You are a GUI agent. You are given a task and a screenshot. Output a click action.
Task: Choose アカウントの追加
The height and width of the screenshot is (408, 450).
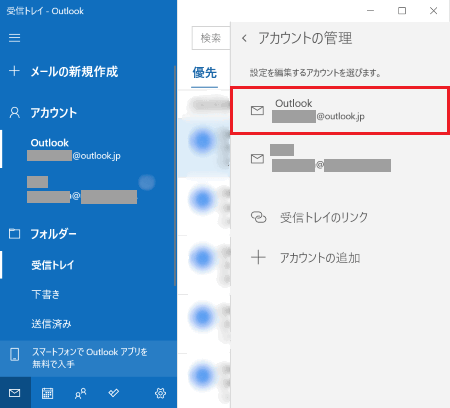pos(320,258)
